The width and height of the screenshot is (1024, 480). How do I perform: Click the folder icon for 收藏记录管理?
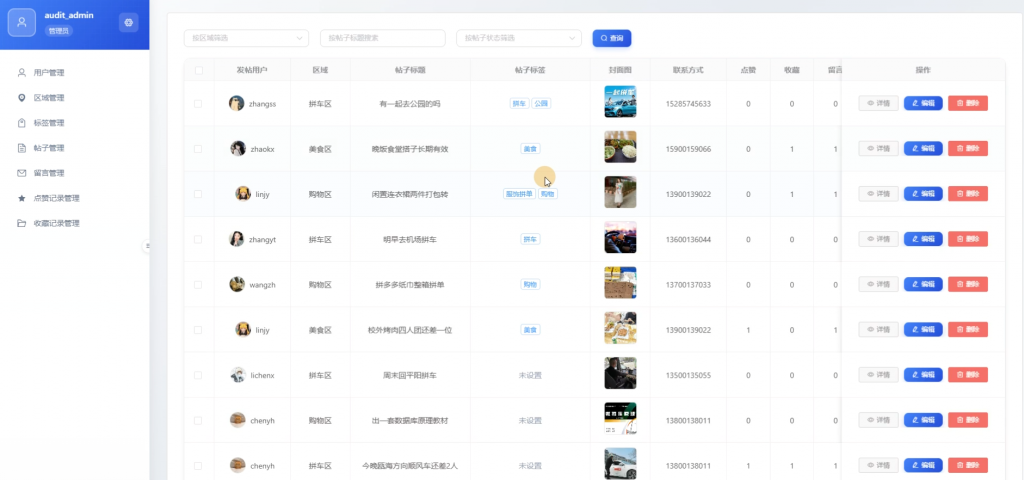[22, 223]
